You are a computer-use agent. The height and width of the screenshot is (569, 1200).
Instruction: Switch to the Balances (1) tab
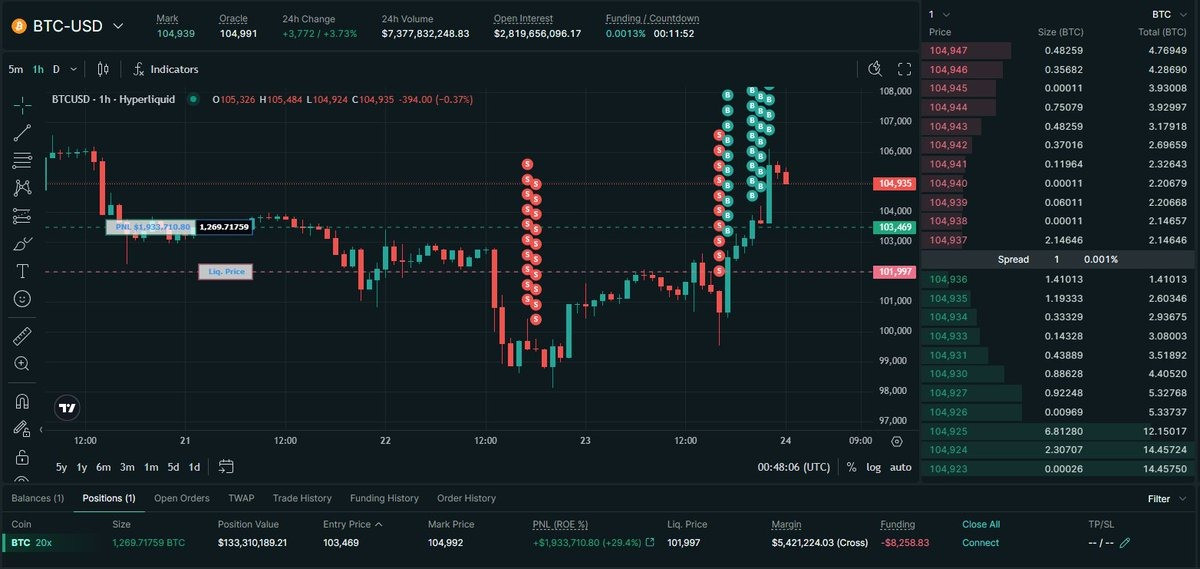(x=38, y=498)
